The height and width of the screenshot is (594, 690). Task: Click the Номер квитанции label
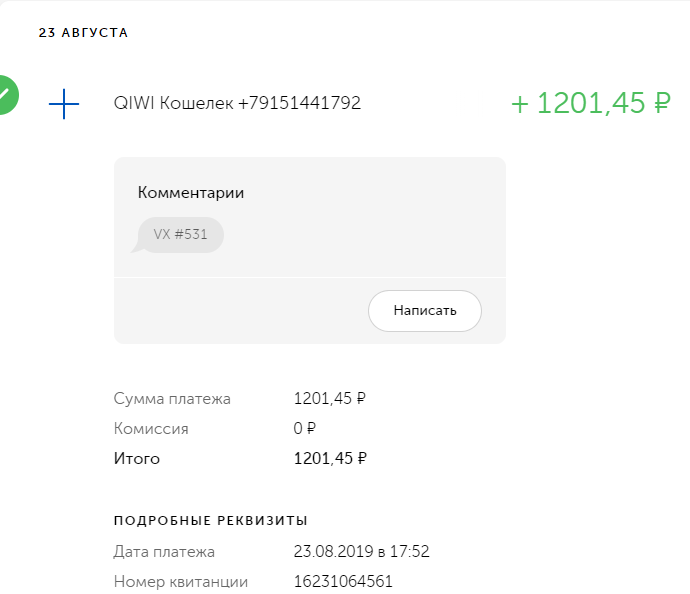[x=181, y=582]
